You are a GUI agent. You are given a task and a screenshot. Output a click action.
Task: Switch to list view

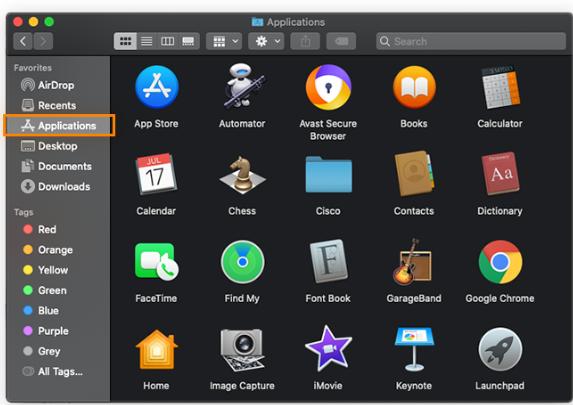pyautogui.click(x=147, y=41)
